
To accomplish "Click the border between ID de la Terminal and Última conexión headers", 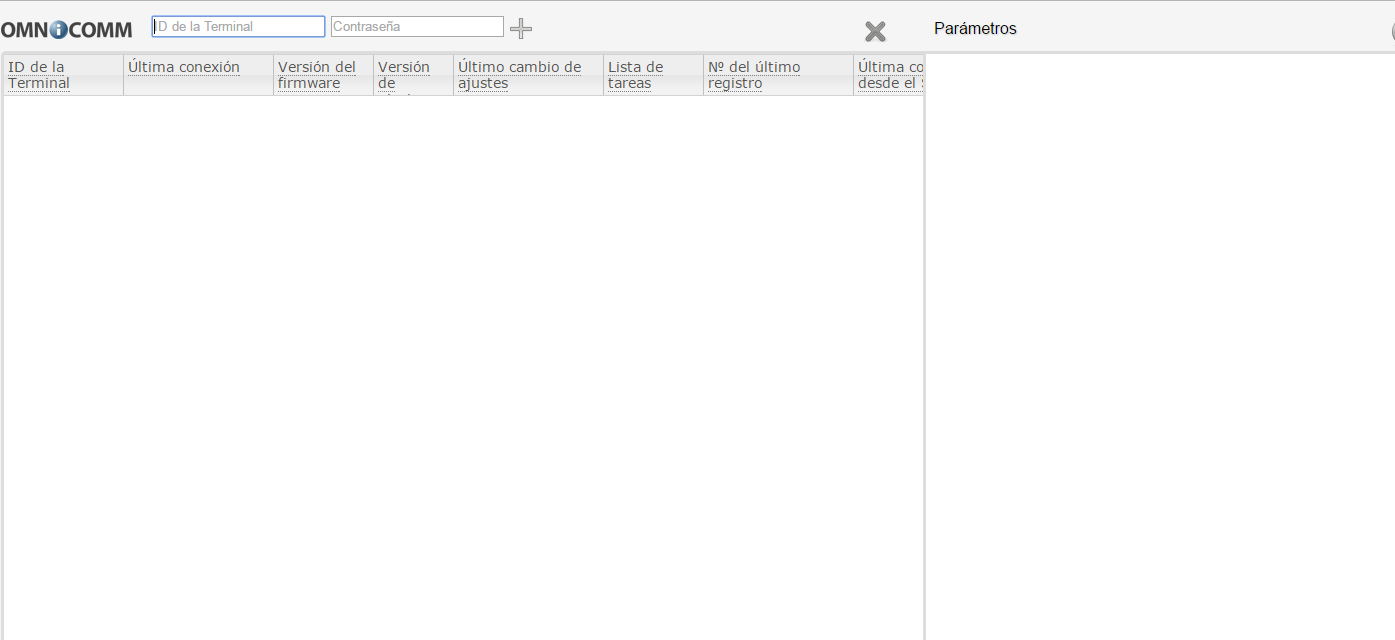I will tap(123, 75).
